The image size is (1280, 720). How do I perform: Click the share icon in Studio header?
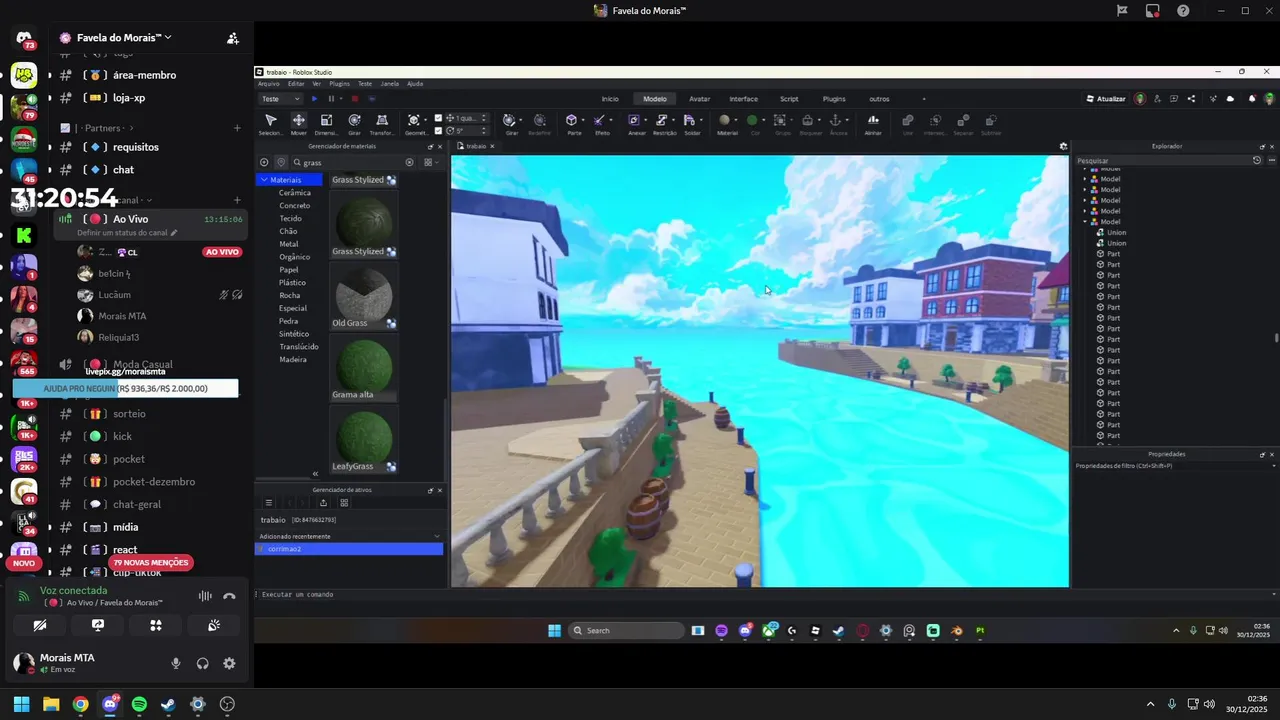point(1191,99)
